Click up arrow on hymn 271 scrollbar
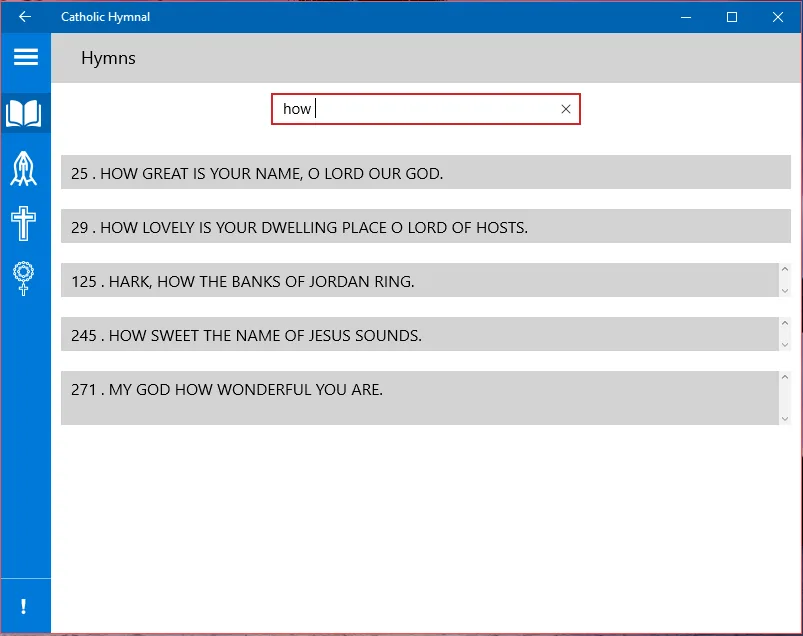Viewport: 803px width, 636px height. [x=785, y=377]
